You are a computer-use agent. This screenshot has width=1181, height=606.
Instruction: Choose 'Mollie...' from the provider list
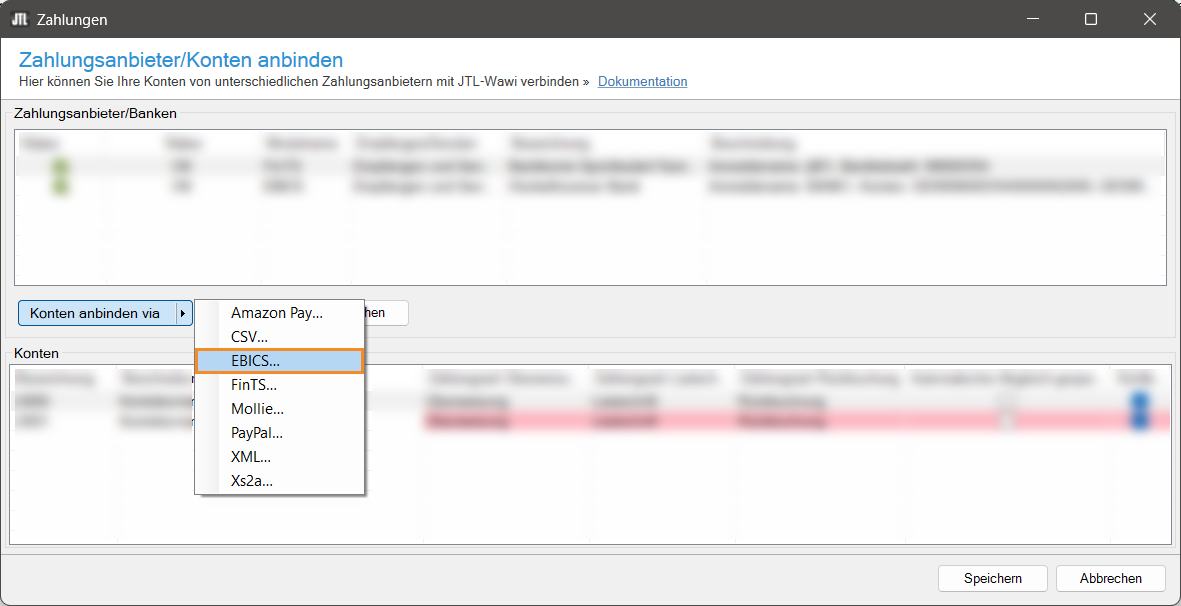point(257,408)
